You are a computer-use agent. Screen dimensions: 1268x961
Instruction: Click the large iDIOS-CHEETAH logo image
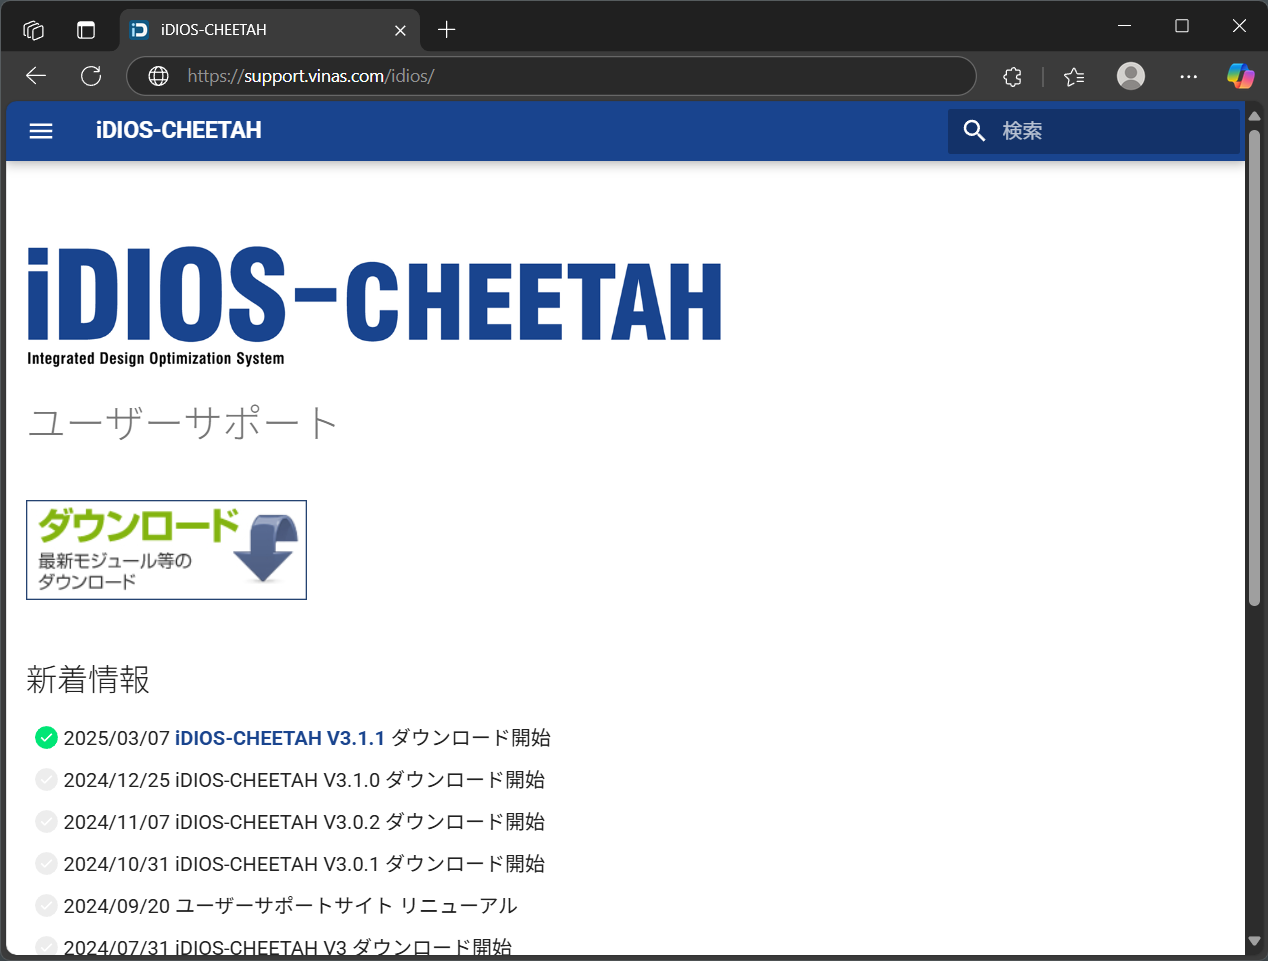(x=374, y=306)
